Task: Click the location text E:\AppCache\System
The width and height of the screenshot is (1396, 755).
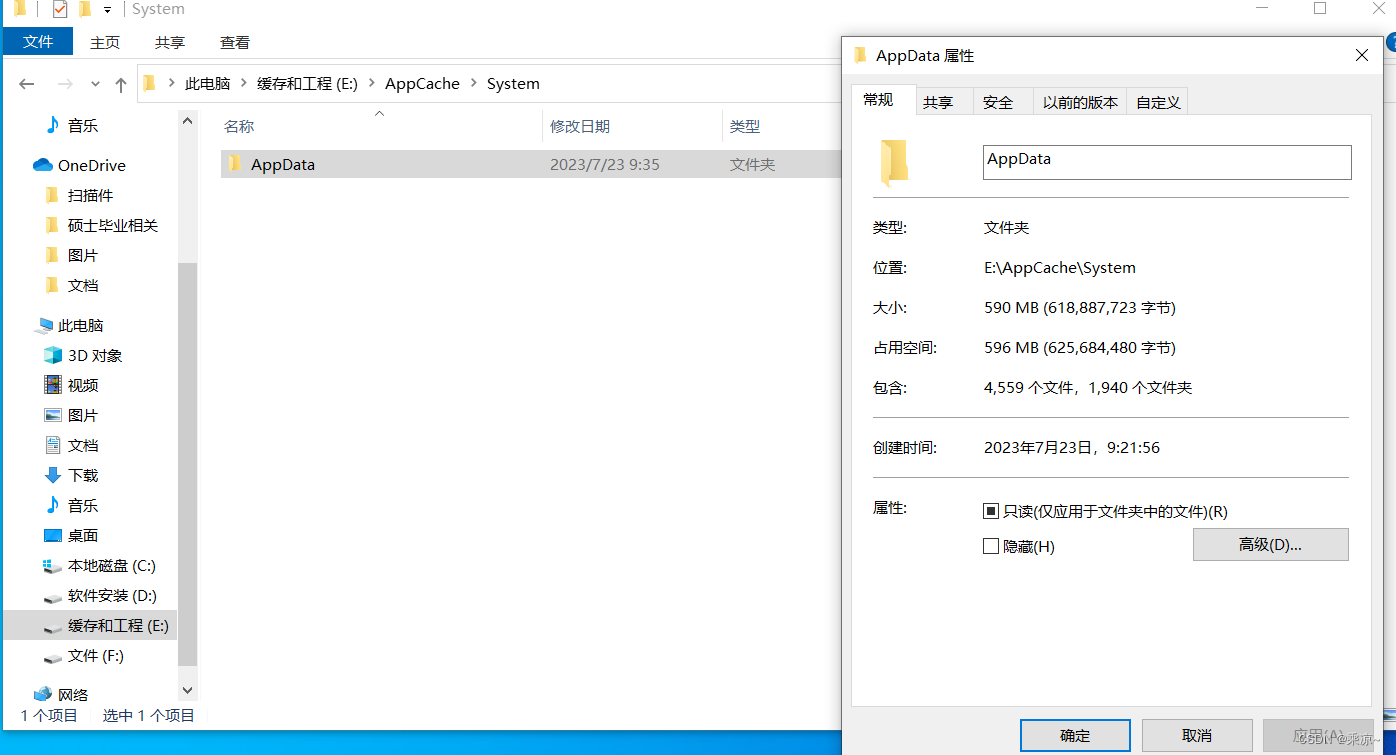Action: (1060, 267)
